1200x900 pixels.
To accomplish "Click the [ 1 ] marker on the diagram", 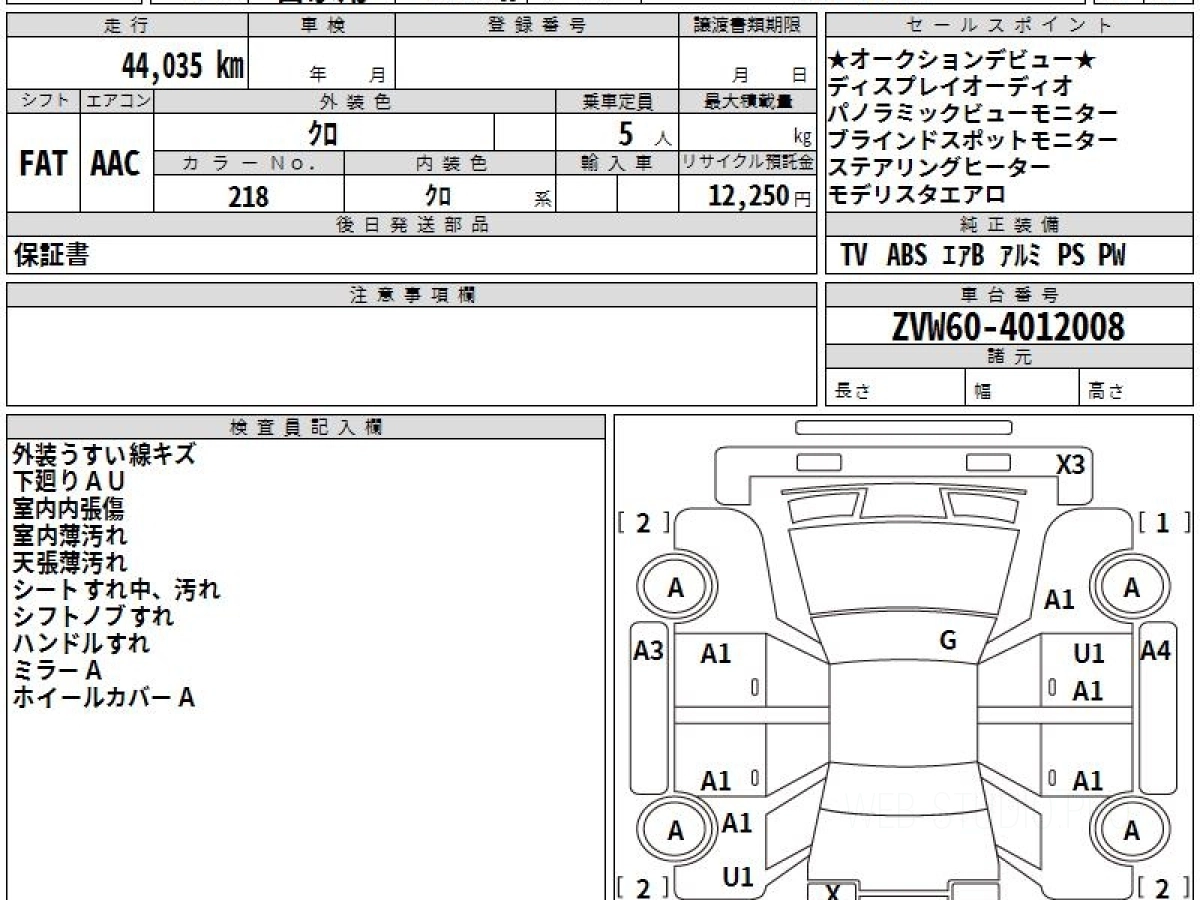I will [1165, 522].
